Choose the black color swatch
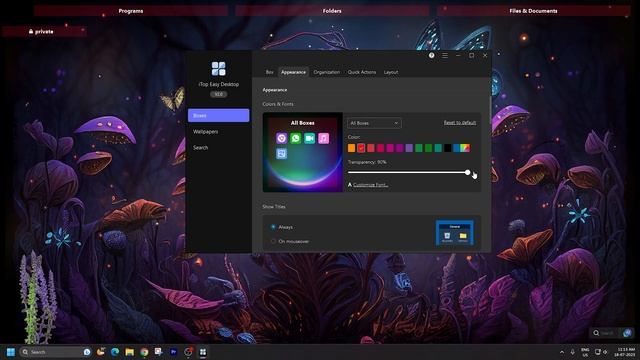The width and height of the screenshot is (640, 360). coord(448,148)
